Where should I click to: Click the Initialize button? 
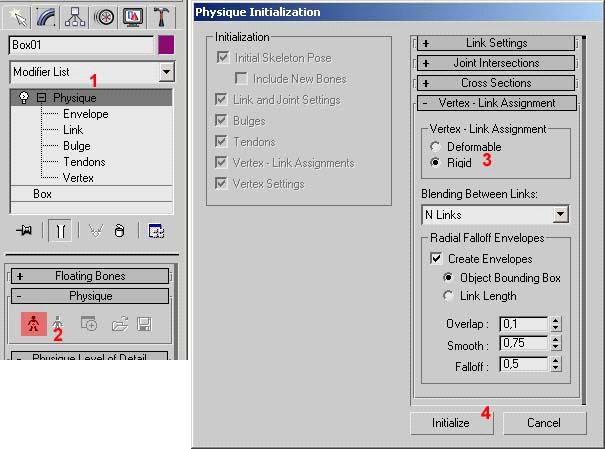coord(450,423)
